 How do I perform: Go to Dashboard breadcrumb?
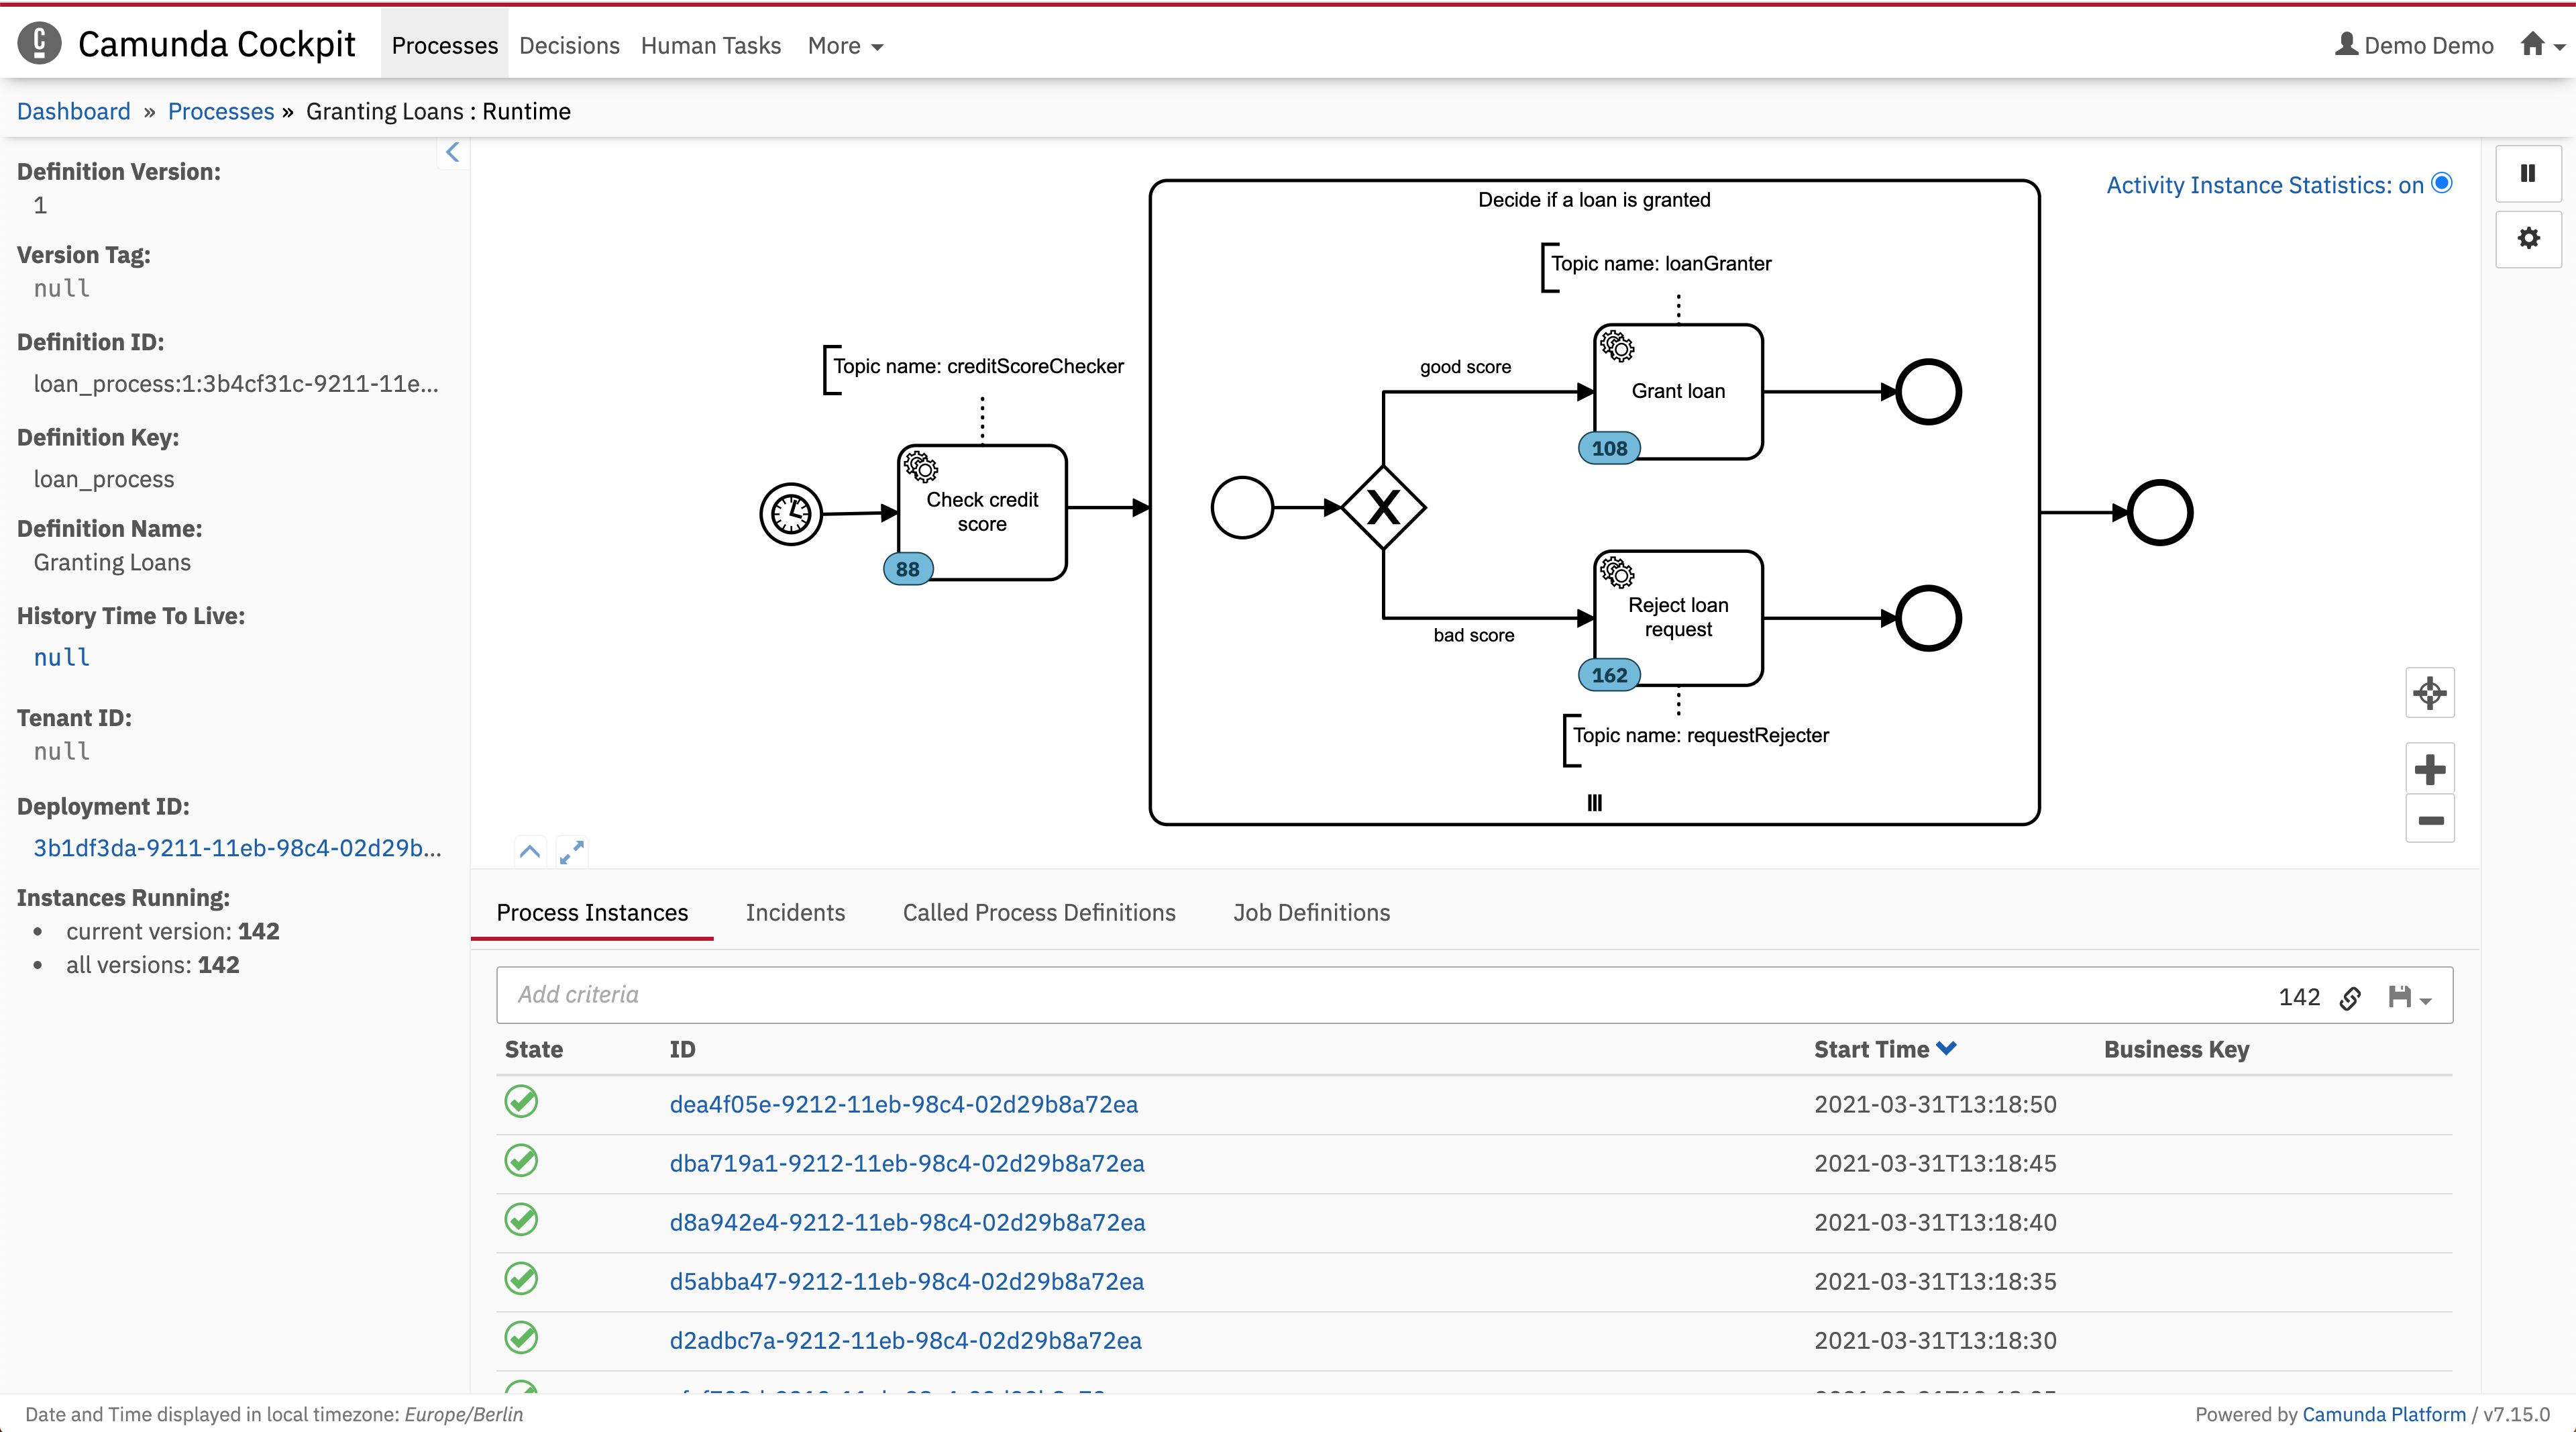click(74, 111)
